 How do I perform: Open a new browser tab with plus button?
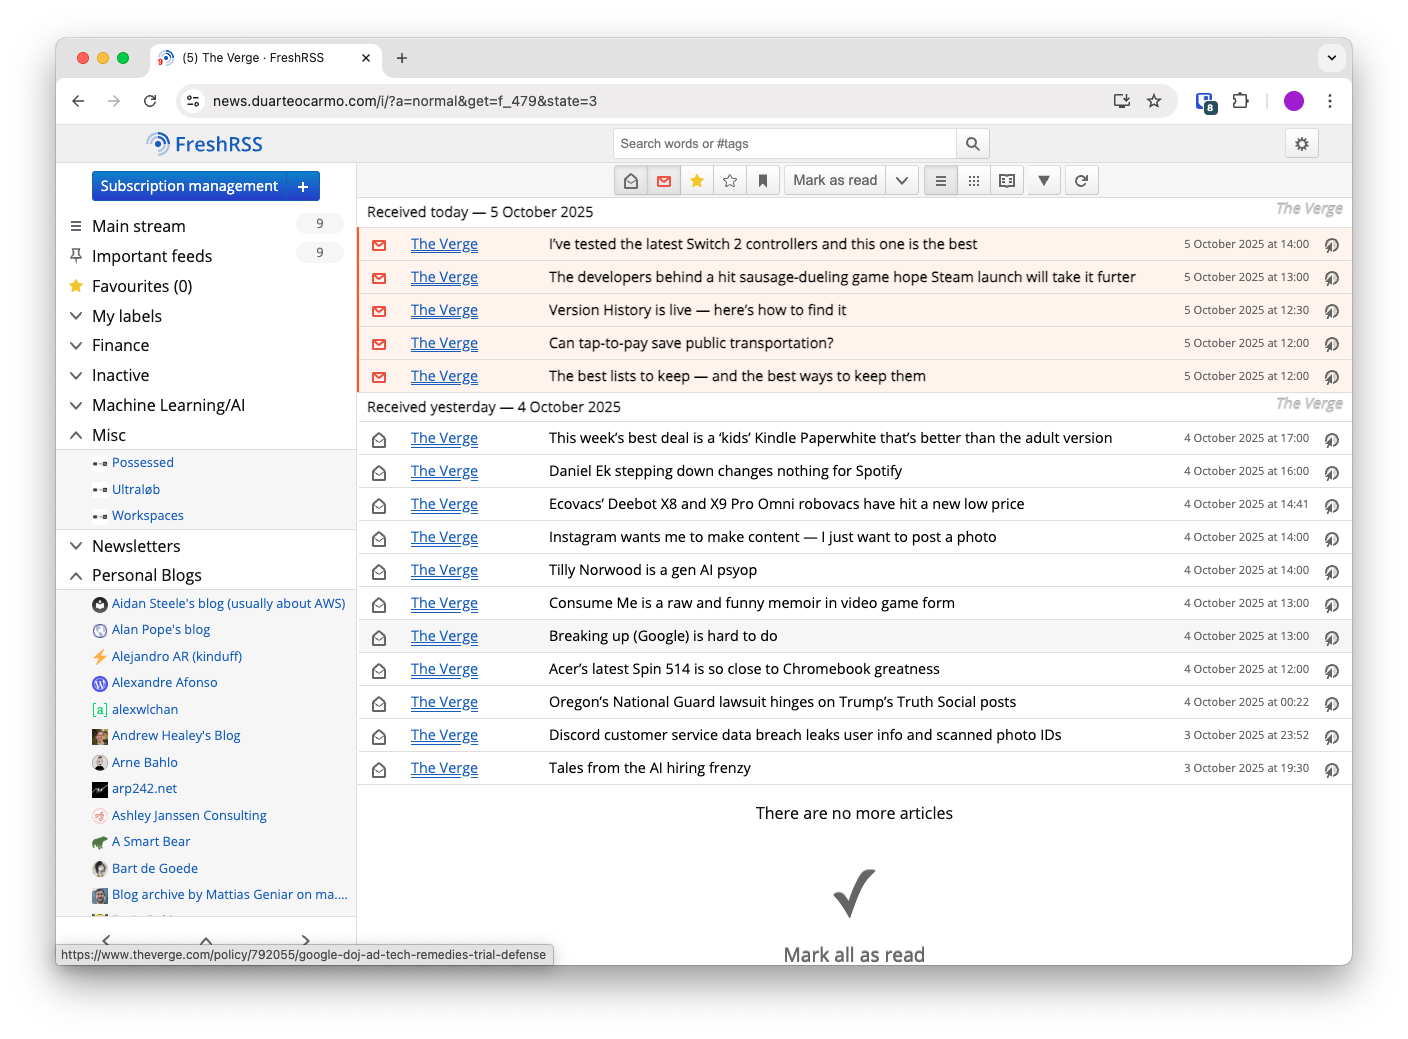402,58
